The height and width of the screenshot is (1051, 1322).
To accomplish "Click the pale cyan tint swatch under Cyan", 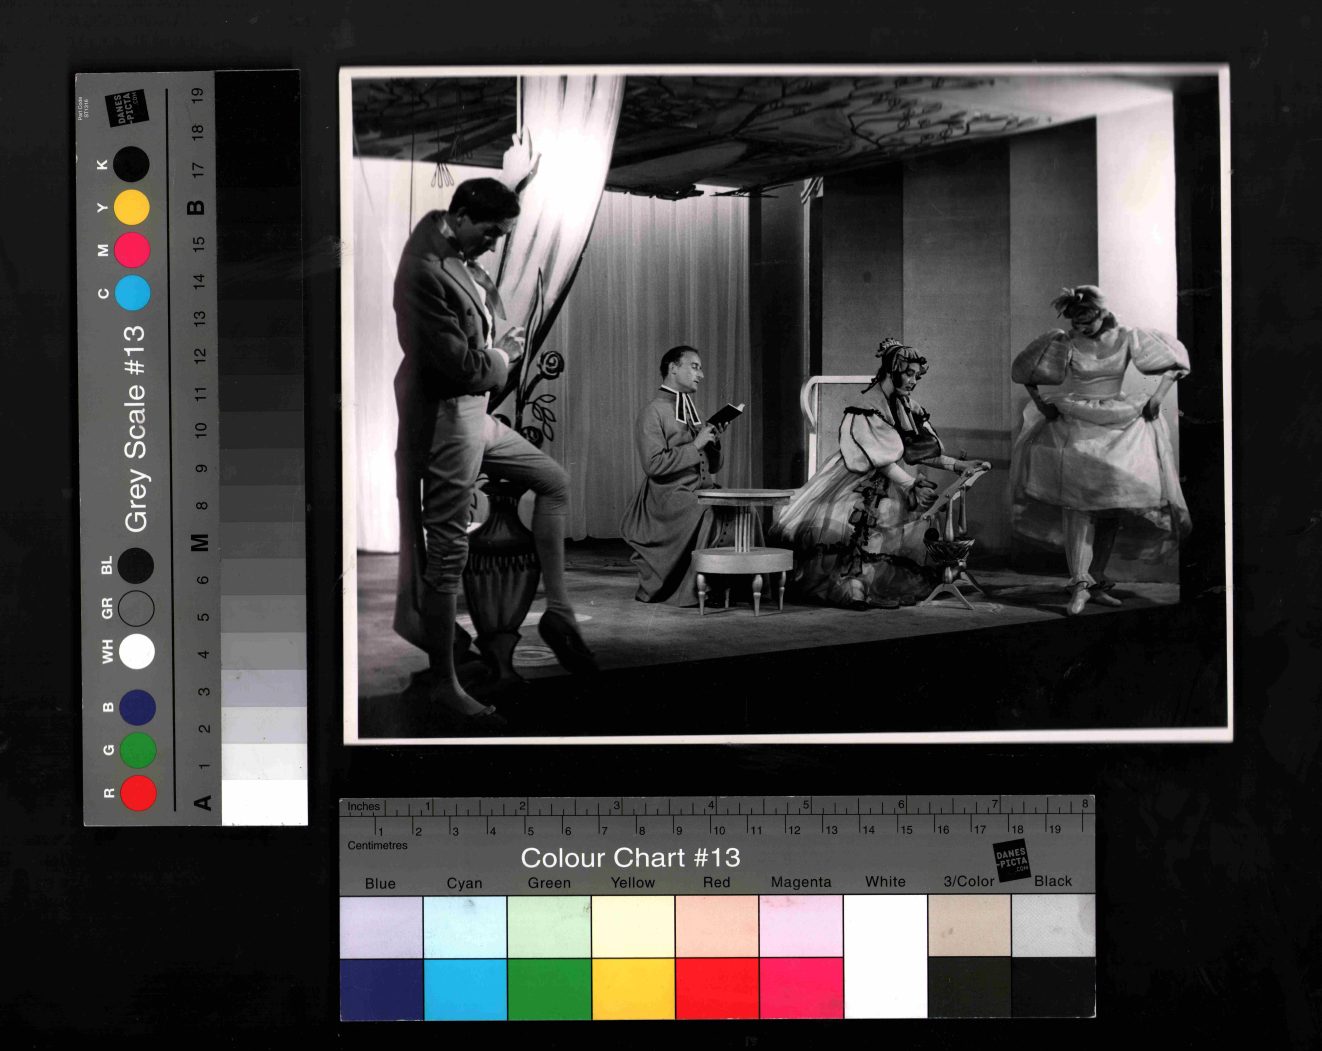I will pos(465,926).
